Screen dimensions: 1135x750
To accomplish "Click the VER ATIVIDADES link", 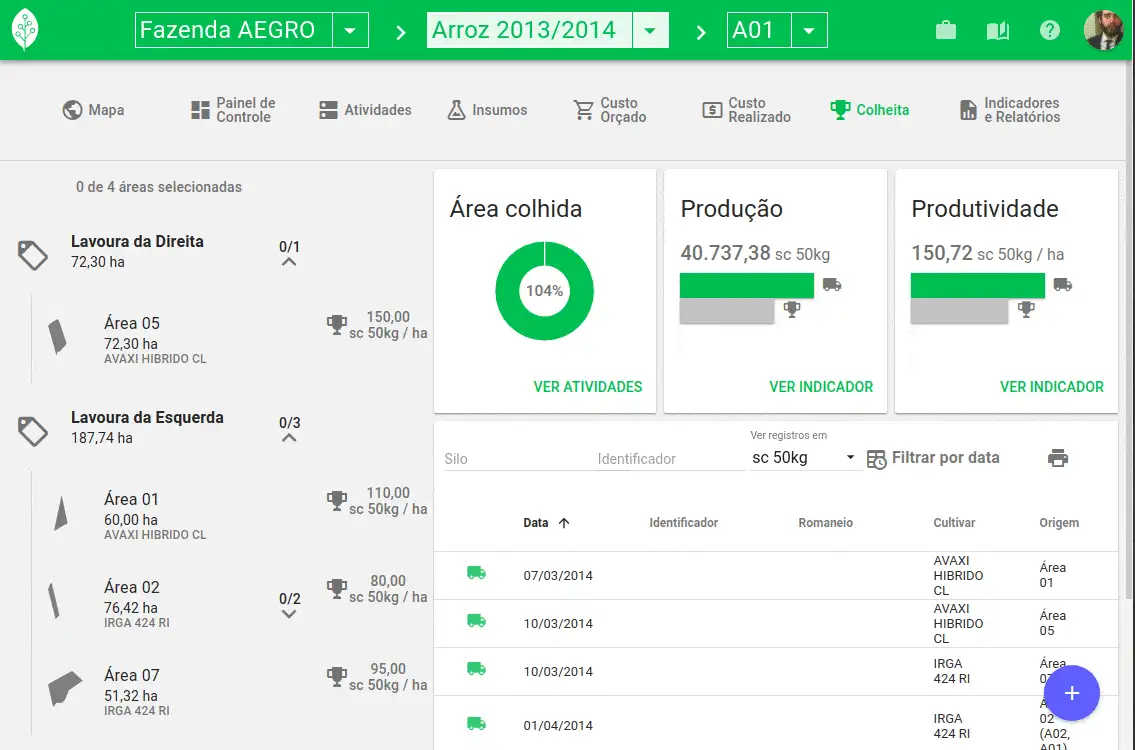I will pyautogui.click(x=588, y=388).
